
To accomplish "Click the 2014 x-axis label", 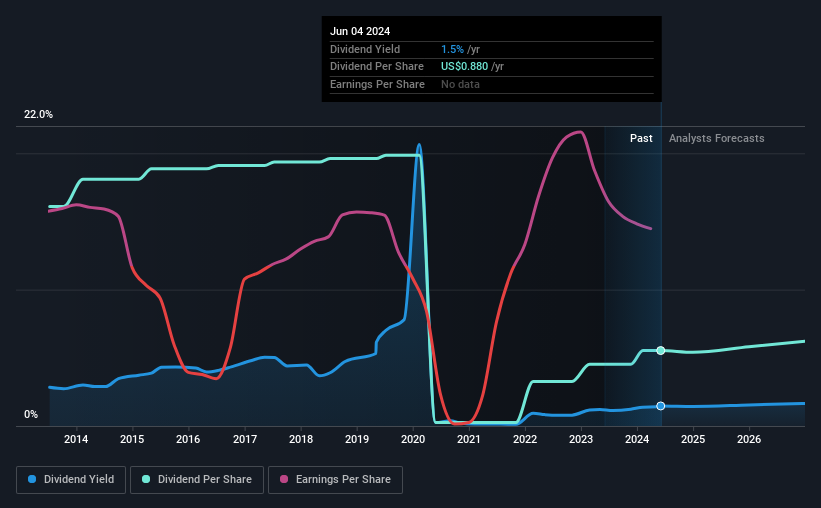I will pos(76,439).
